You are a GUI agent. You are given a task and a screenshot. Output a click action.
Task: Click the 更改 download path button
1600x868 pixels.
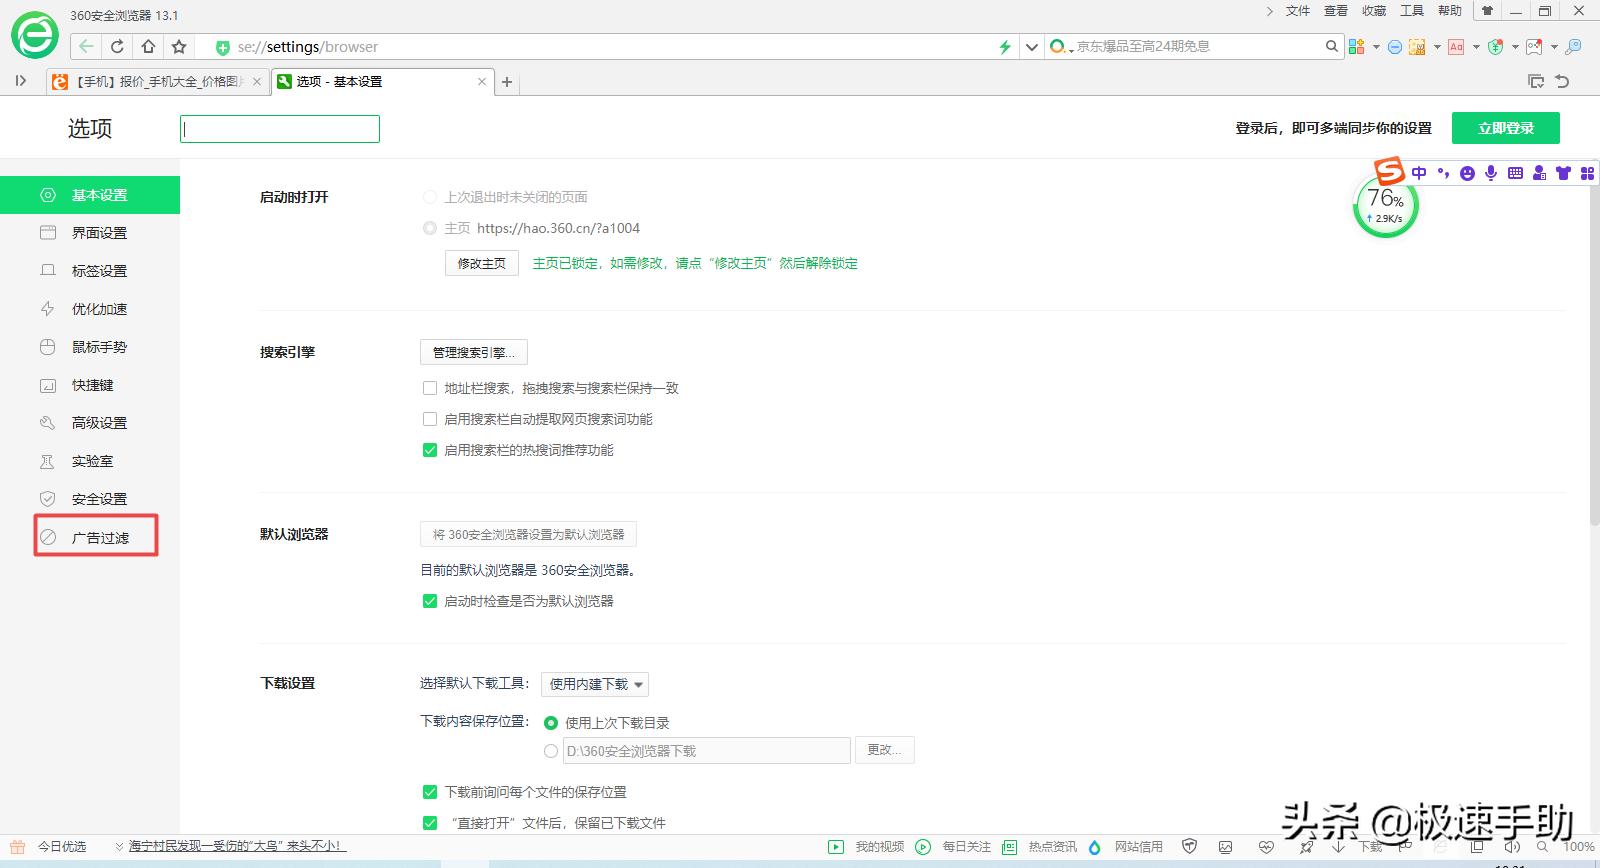(x=884, y=750)
